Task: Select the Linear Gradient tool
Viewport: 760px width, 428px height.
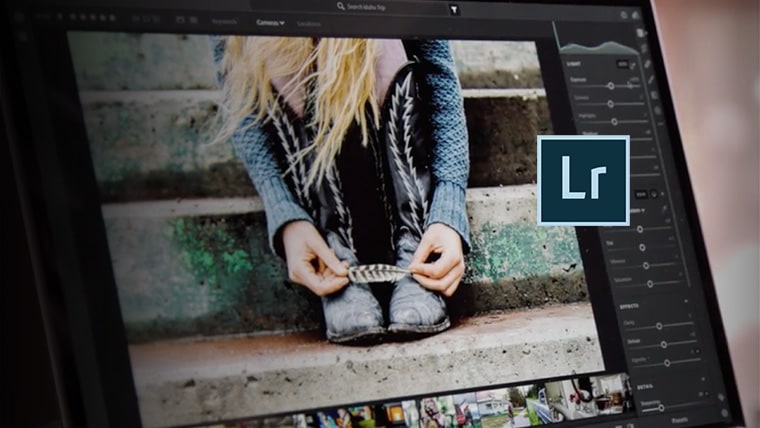Action: click(x=655, y=95)
